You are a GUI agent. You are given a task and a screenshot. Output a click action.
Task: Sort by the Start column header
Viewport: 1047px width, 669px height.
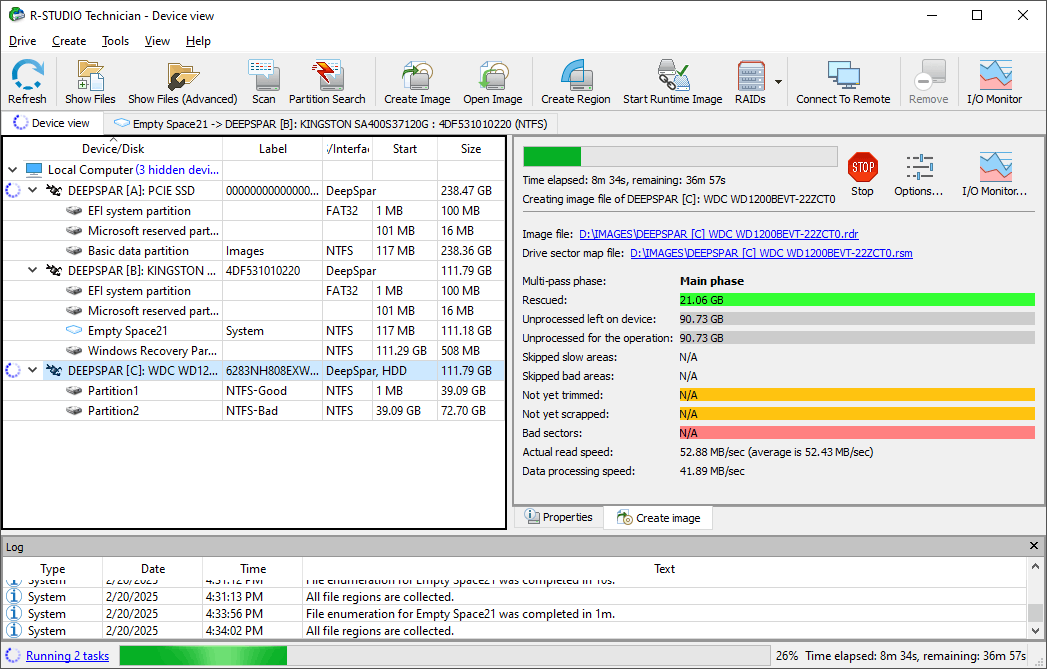405,149
